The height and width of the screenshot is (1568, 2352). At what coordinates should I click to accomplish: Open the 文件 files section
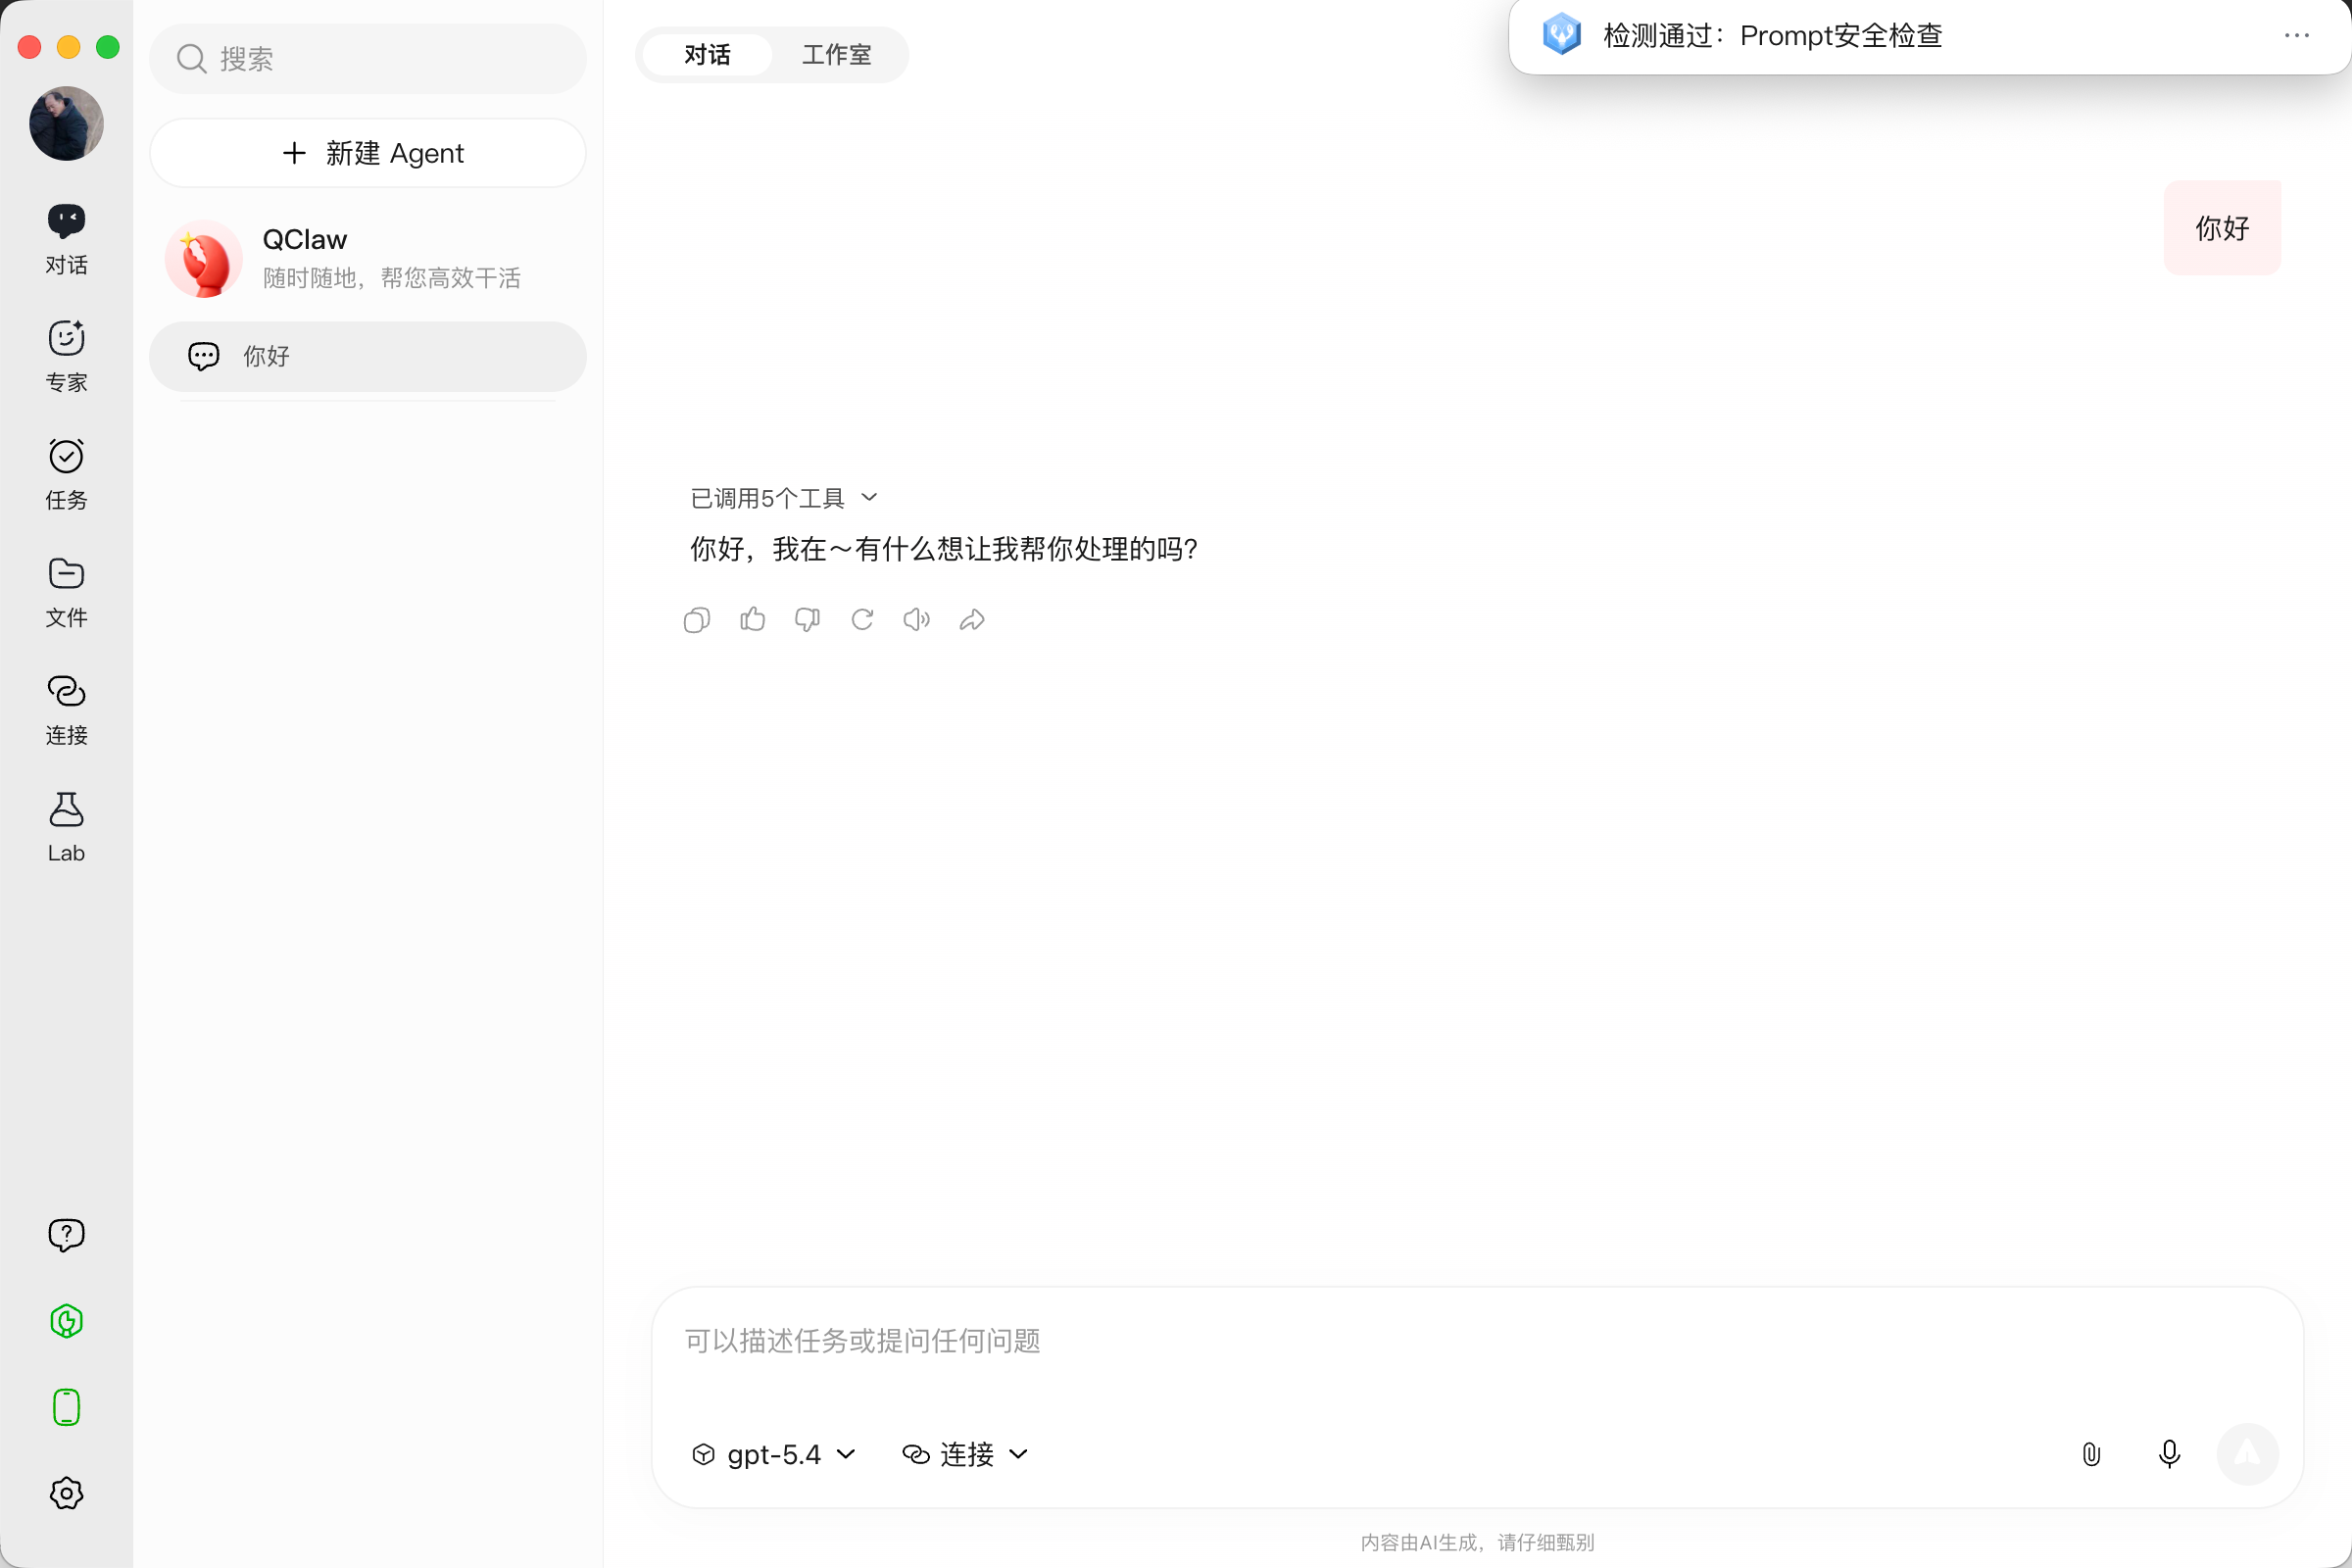pyautogui.click(x=66, y=592)
